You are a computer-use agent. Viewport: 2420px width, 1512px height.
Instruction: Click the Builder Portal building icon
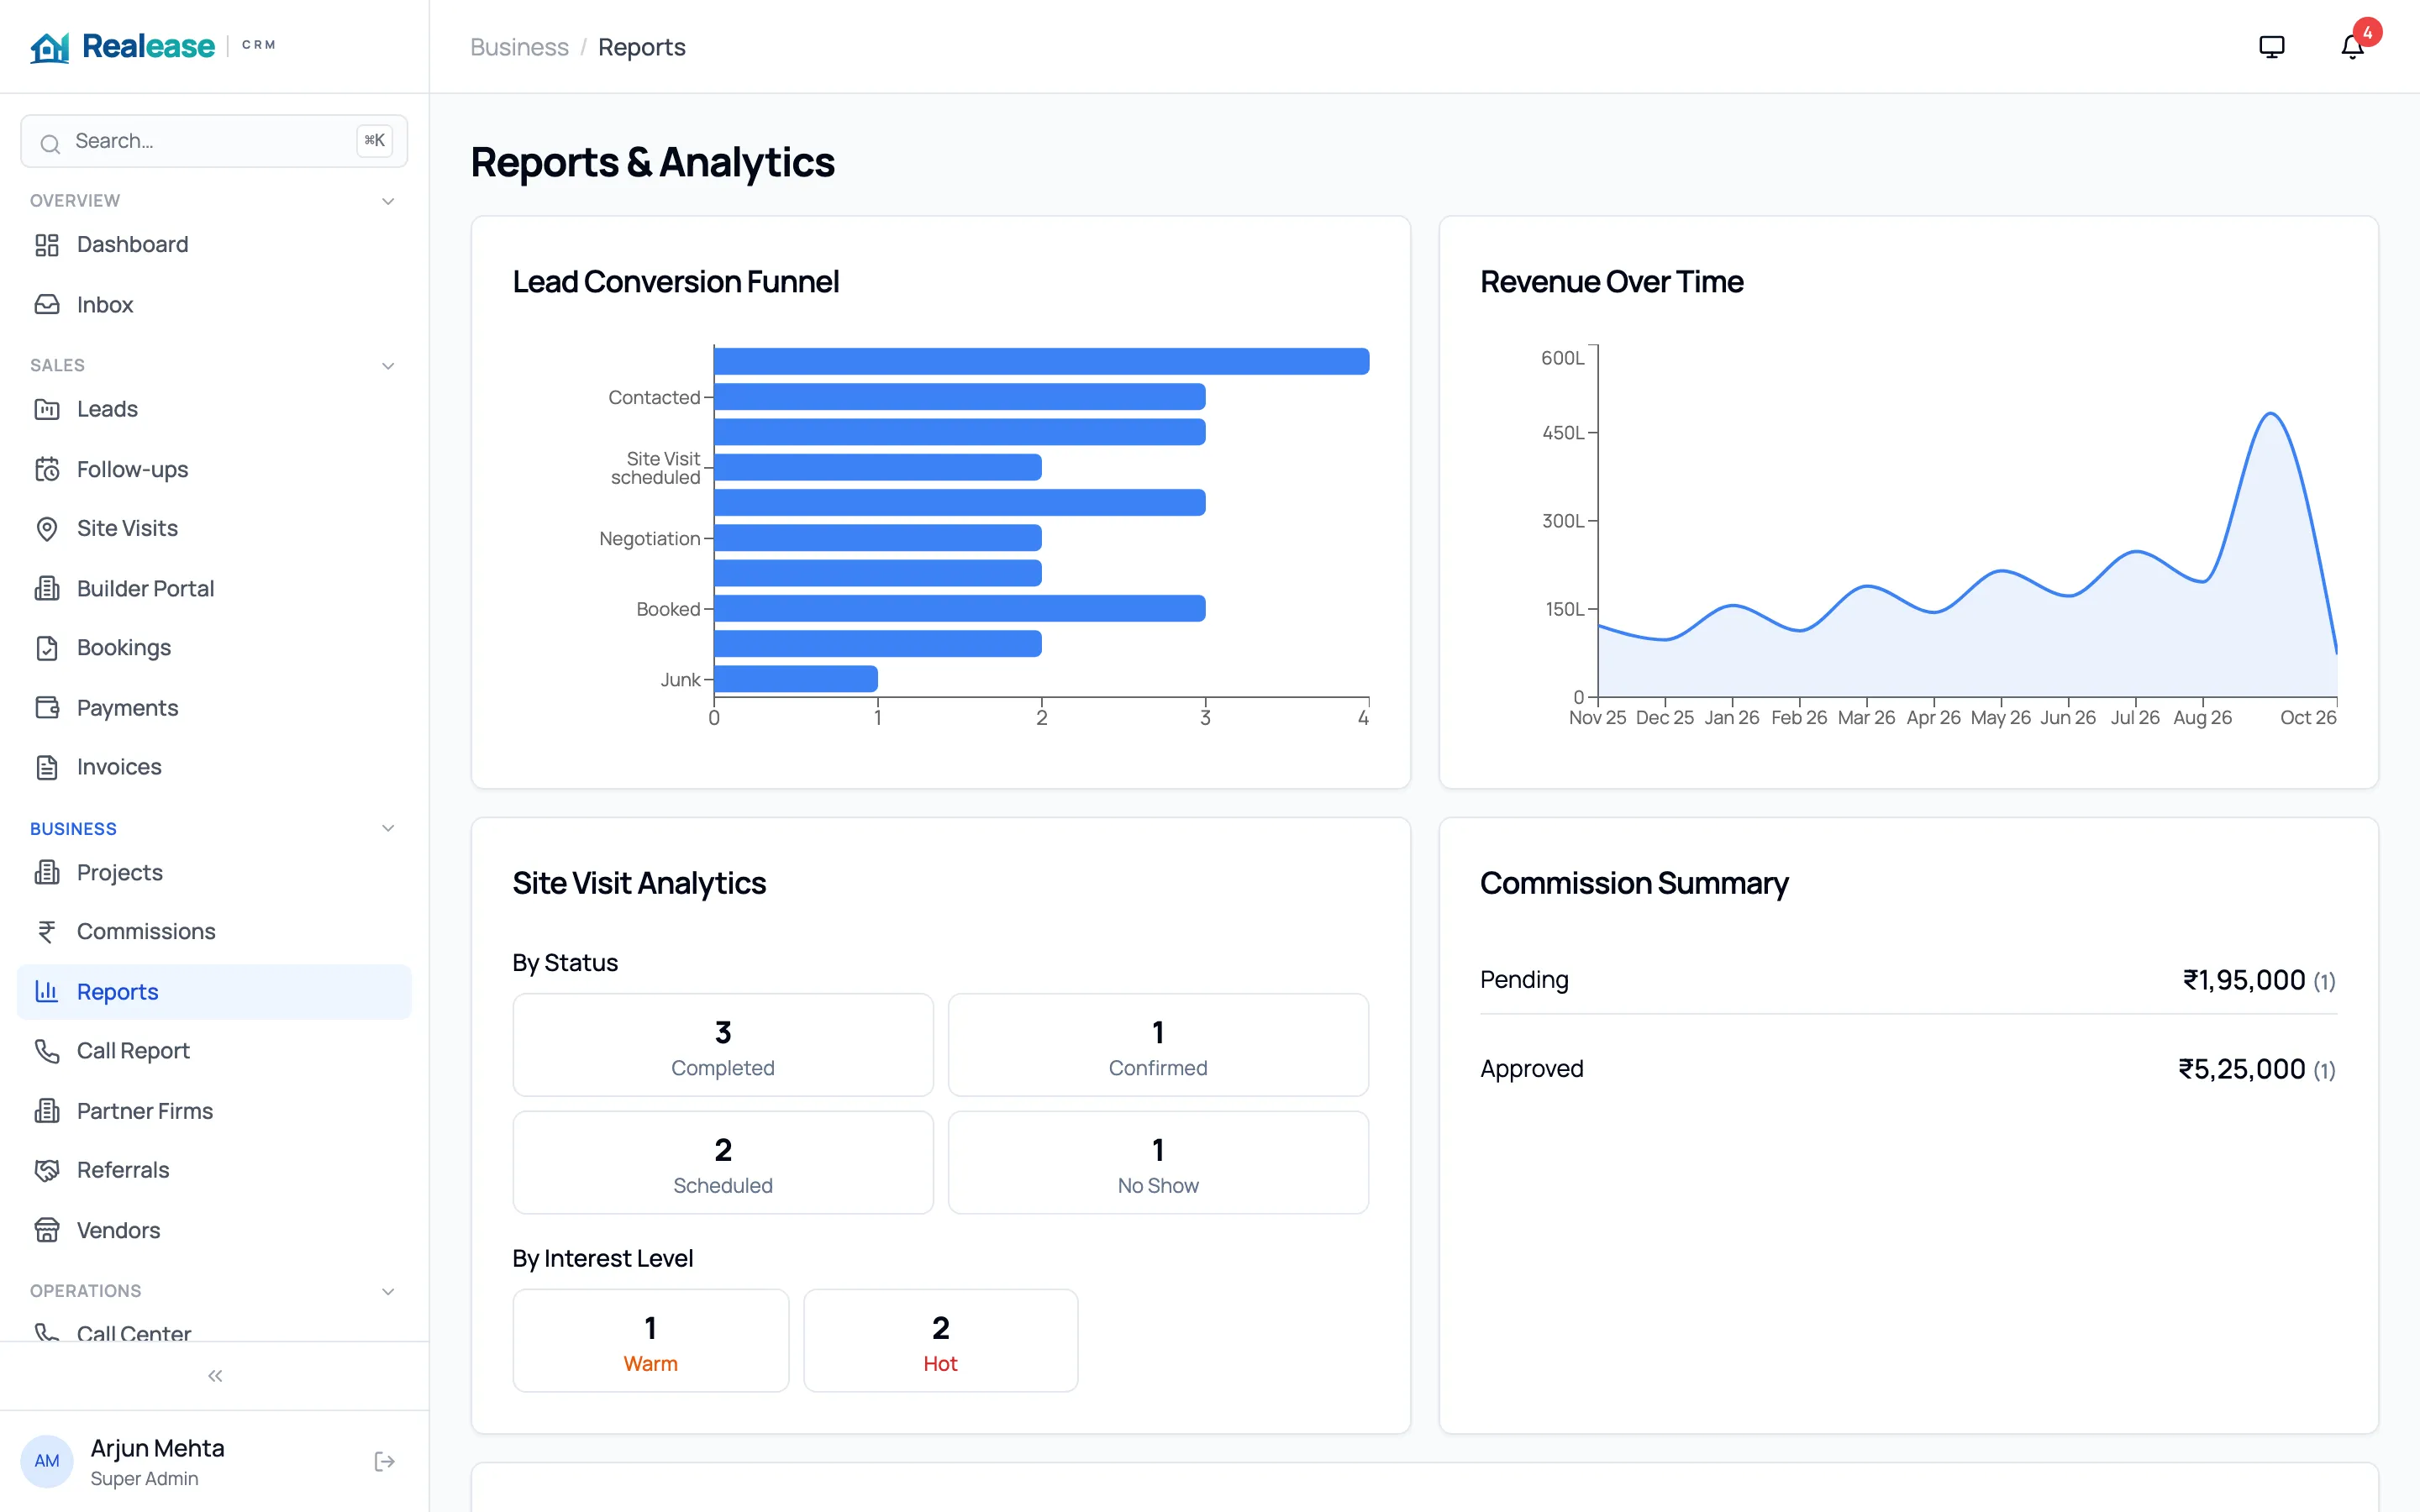point(47,588)
